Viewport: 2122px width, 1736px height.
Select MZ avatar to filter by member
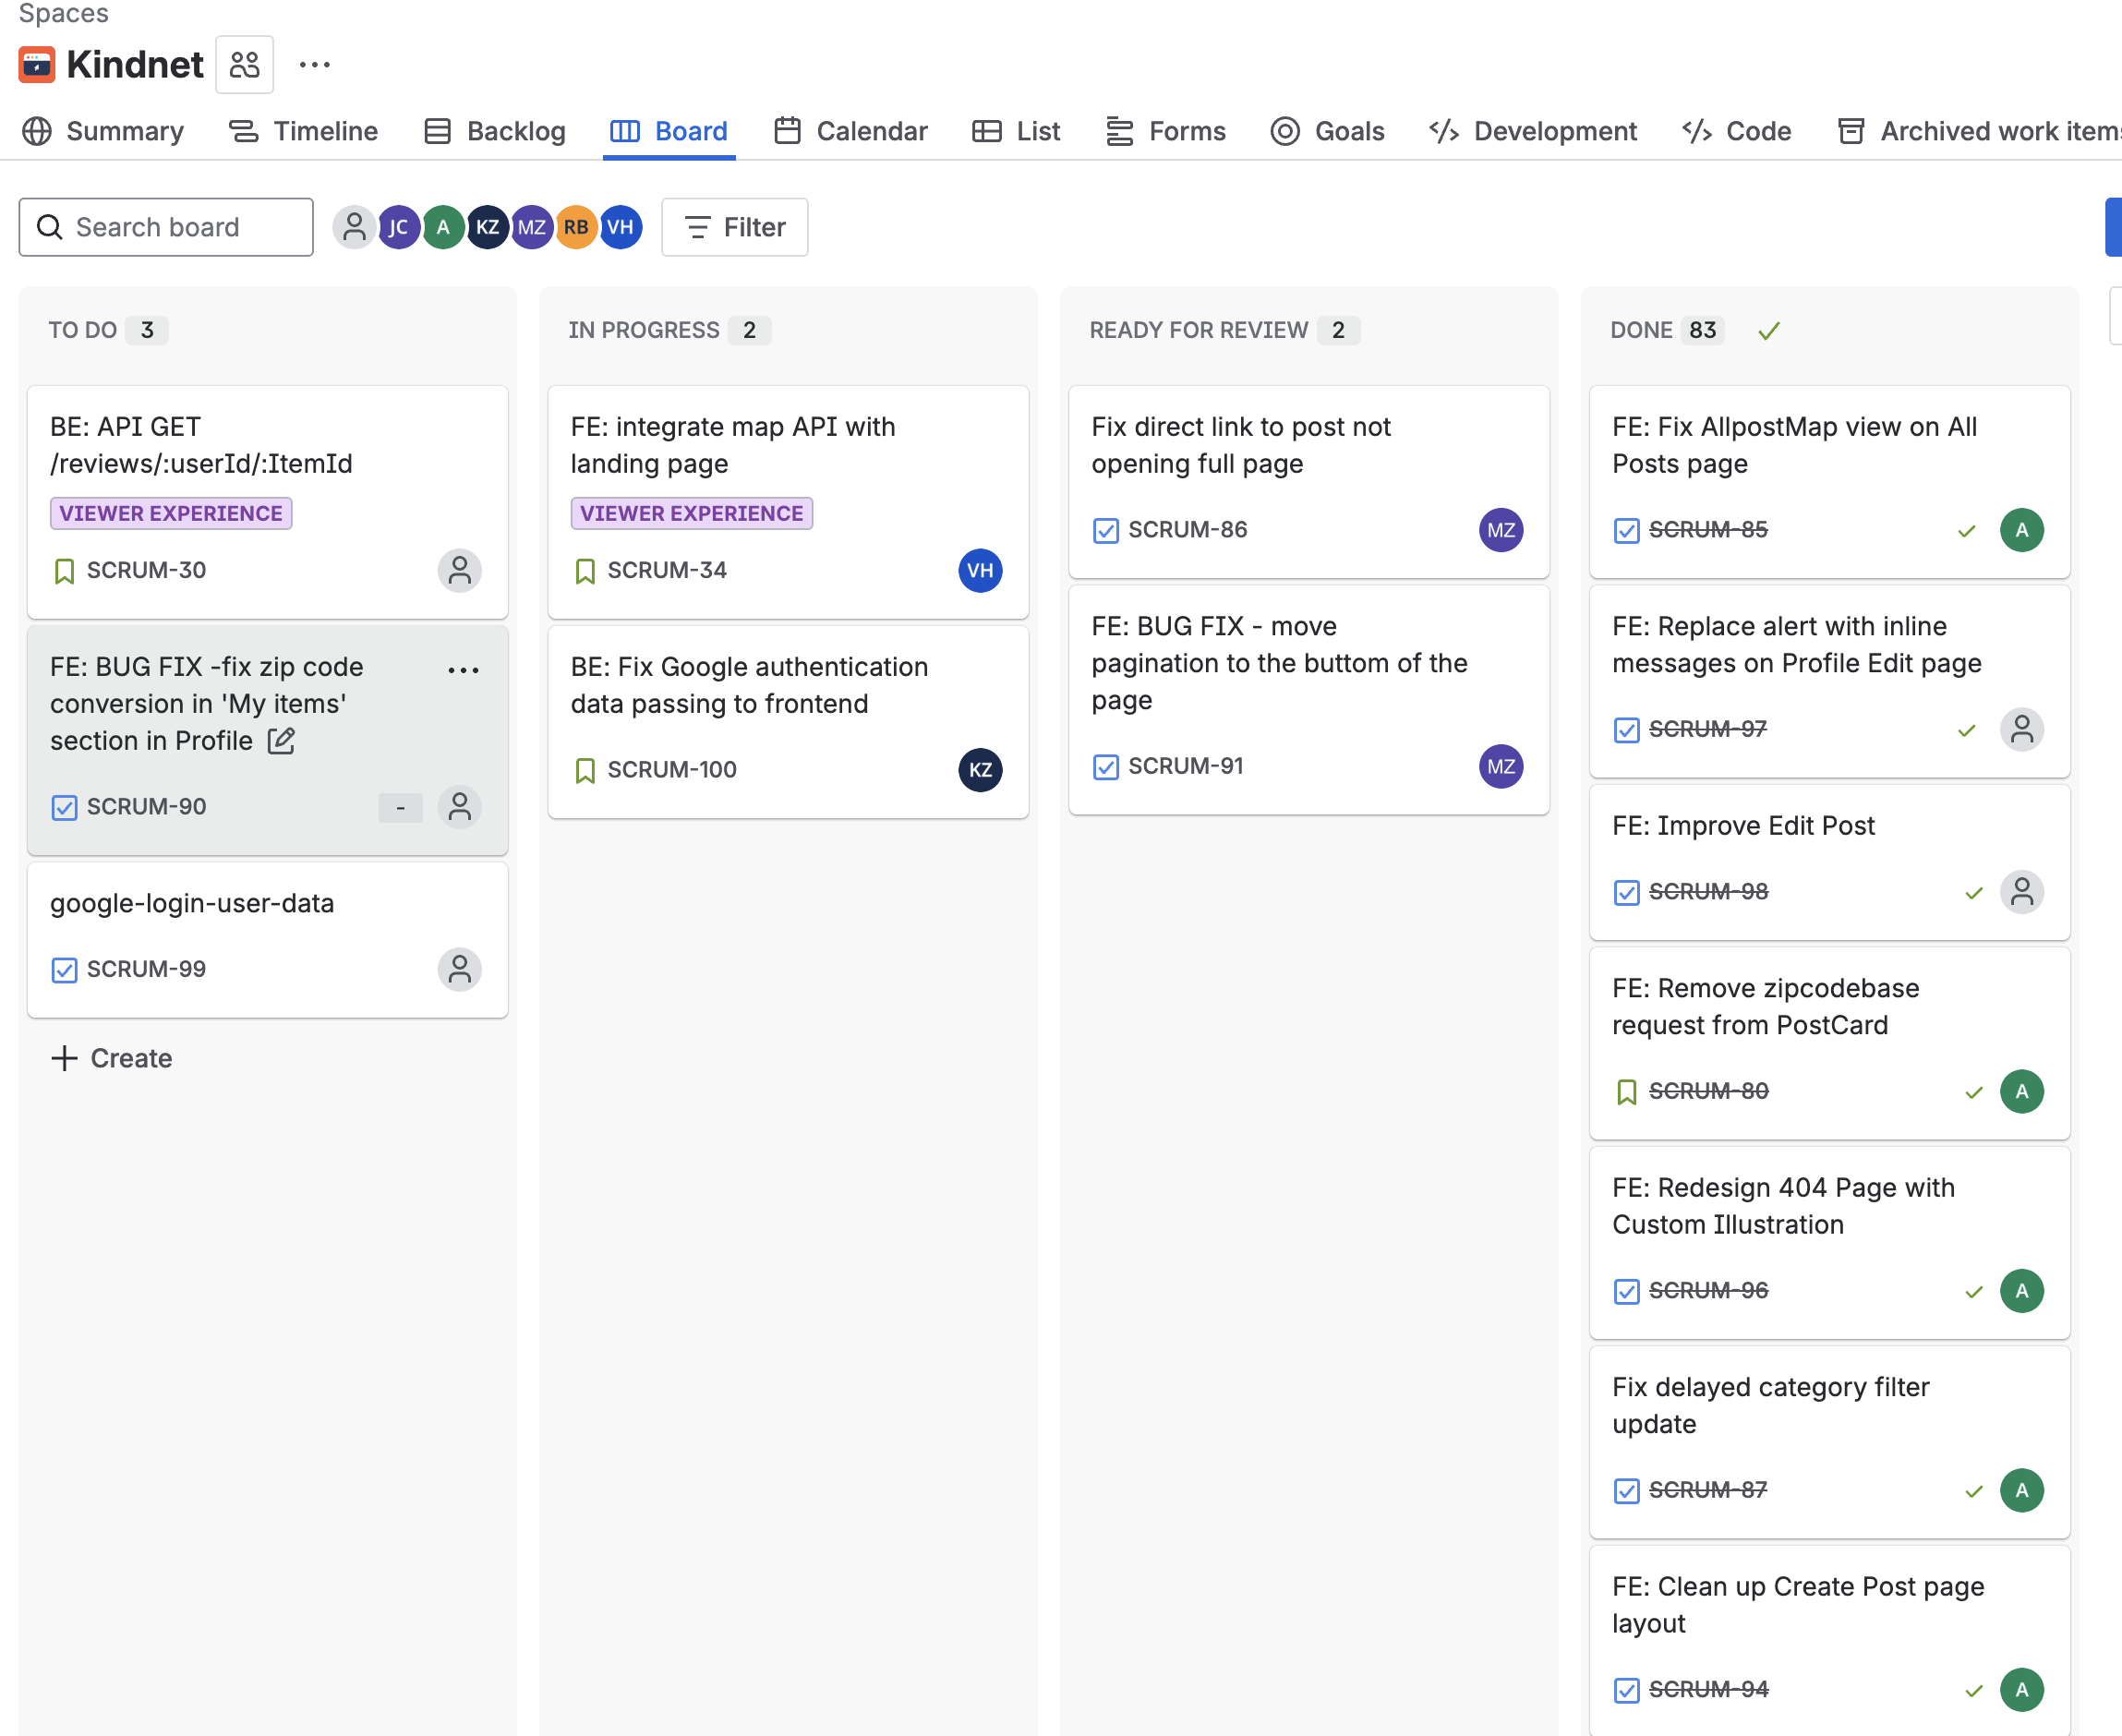pos(531,227)
